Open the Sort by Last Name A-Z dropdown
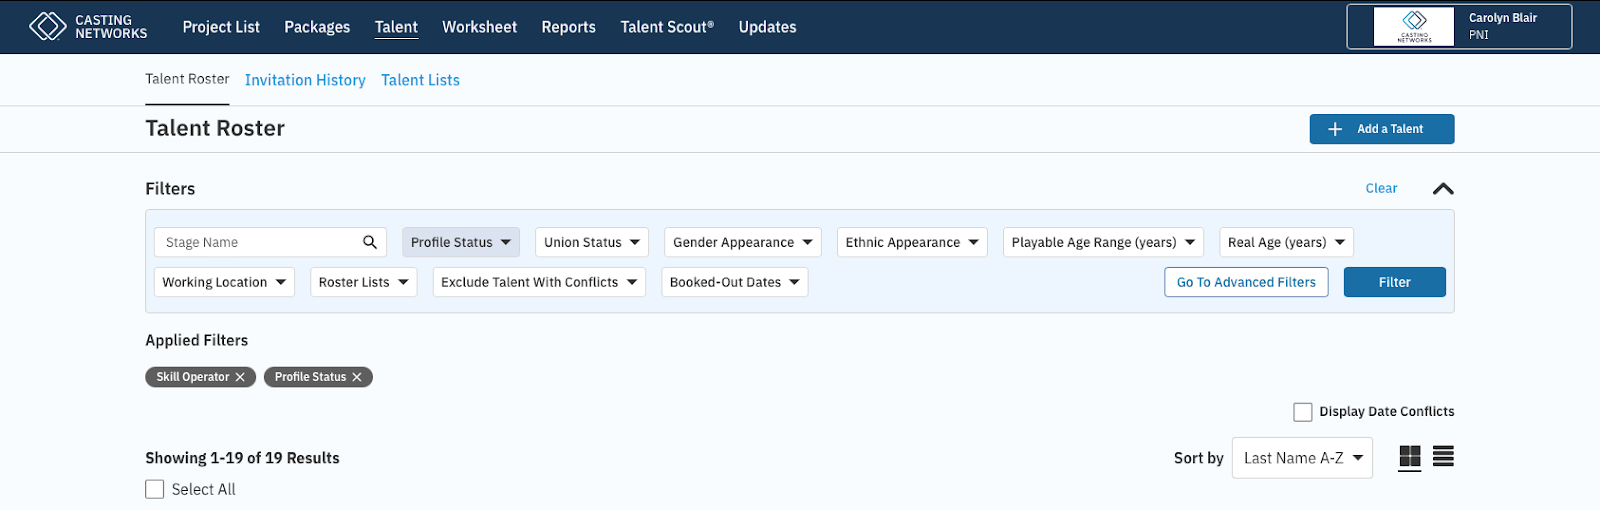 click(1302, 458)
